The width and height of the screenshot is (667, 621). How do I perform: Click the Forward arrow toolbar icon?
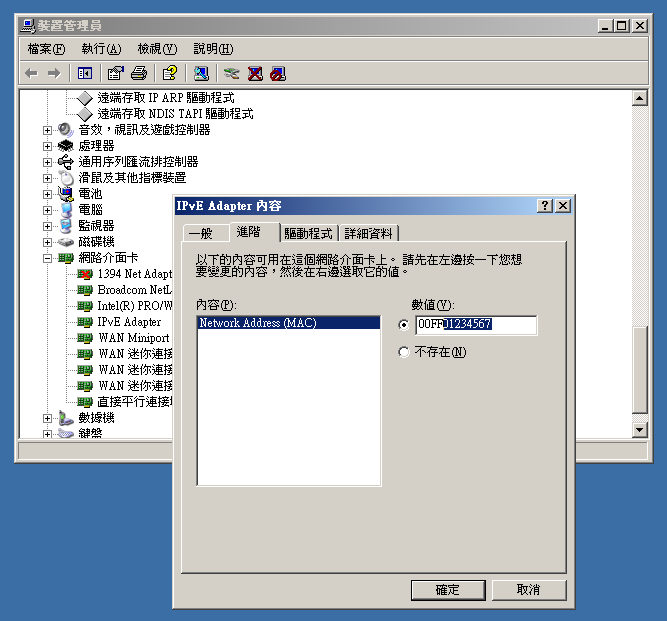(x=54, y=74)
